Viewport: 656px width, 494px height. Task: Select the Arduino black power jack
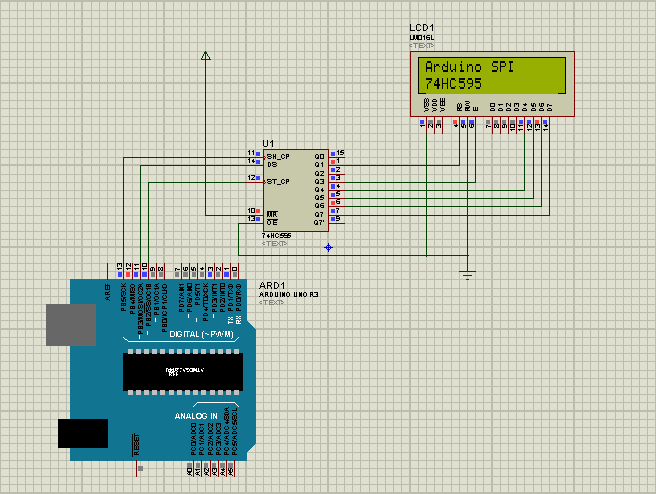pyautogui.click(x=83, y=433)
